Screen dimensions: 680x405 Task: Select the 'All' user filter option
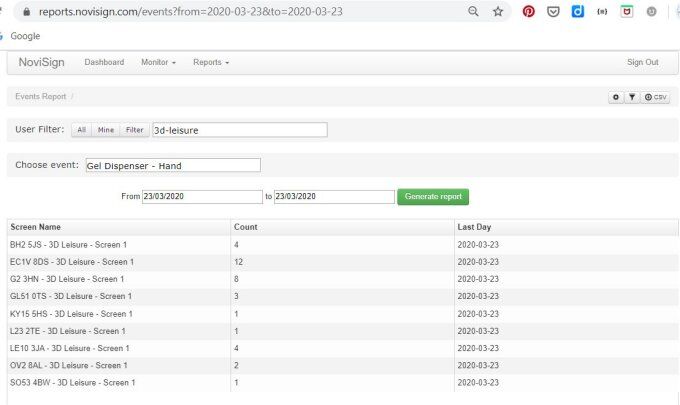(81, 130)
